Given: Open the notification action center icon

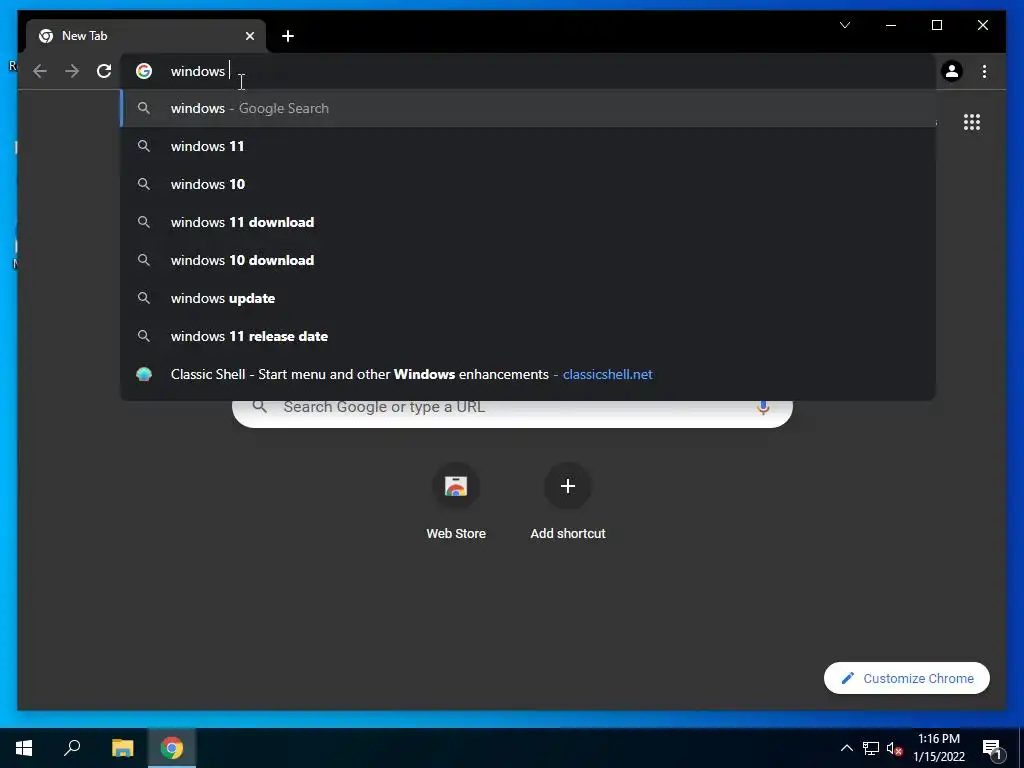Looking at the screenshot, I should coord(992,749).
